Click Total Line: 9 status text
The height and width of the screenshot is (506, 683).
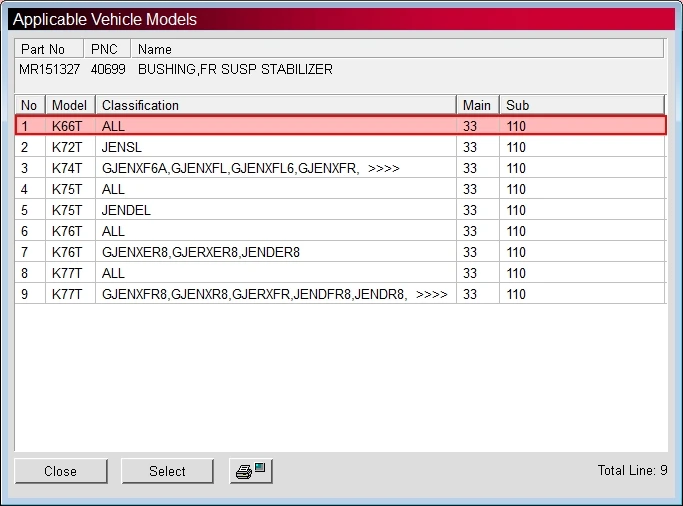pyautogui.click(x=632, y=470)
